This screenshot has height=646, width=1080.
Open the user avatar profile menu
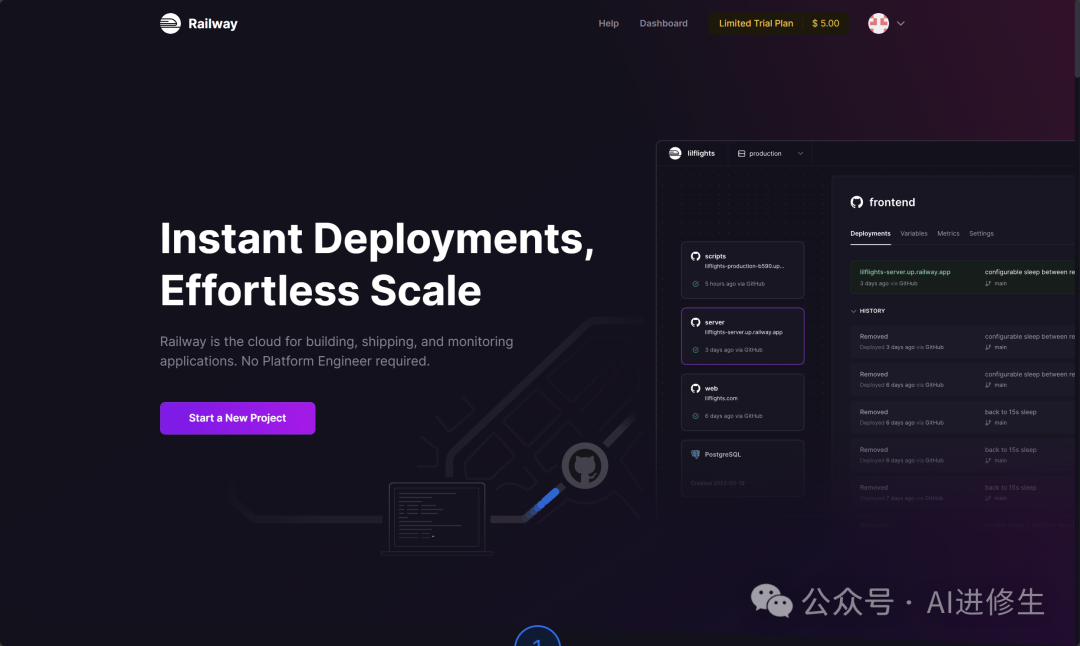click(878, 23)
